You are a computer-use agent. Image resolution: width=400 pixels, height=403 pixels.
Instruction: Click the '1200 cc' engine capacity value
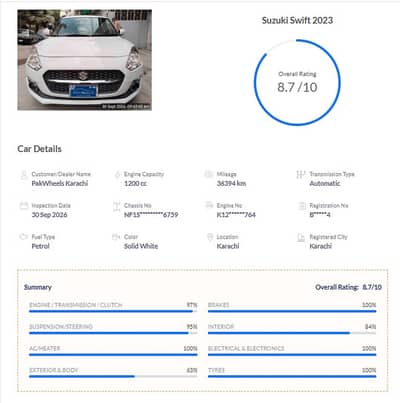pos(135,183)
